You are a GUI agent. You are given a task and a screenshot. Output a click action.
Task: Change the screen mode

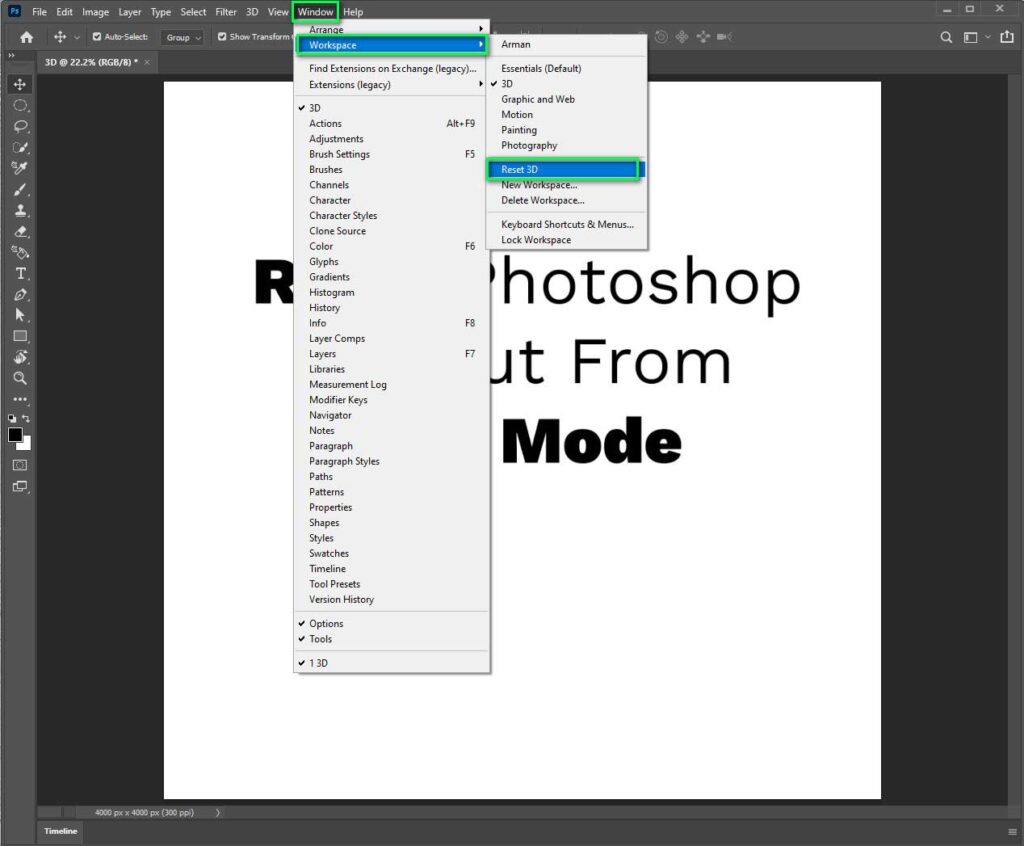[20, 487]
